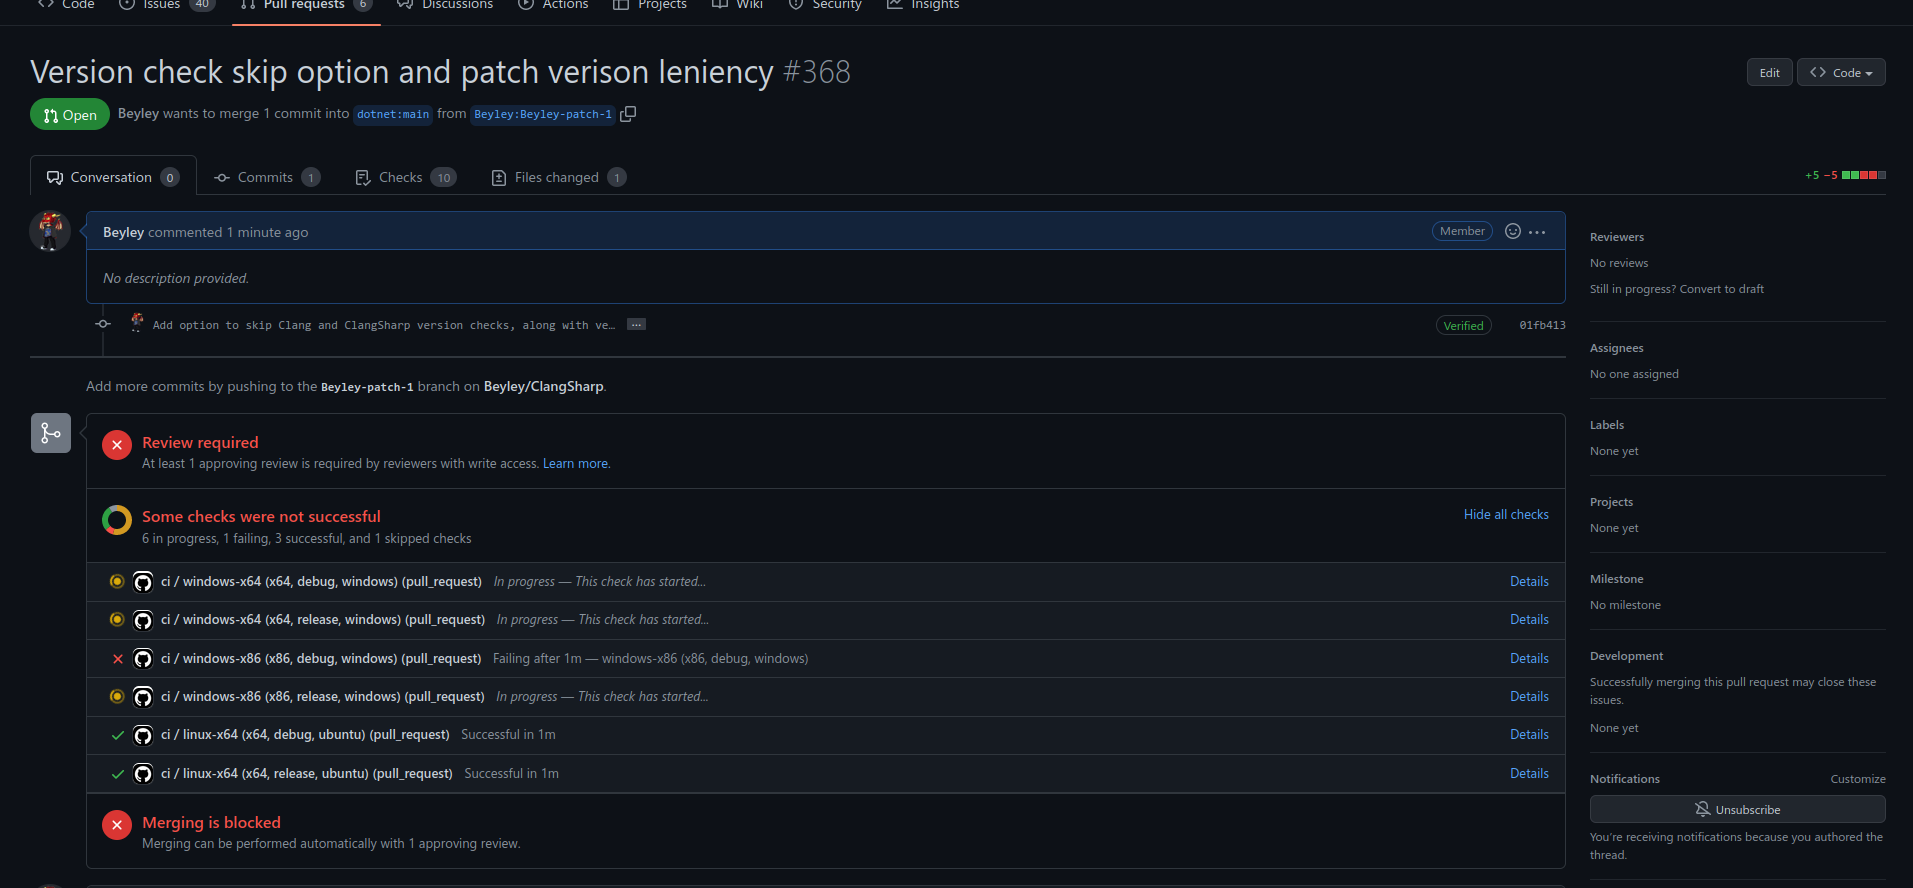Click the GitHub logo on the windows-x64 debug check
Image resolution: width=1913 pixels, height=888 pixels.
pyautogui.click(x=143, y=582)
